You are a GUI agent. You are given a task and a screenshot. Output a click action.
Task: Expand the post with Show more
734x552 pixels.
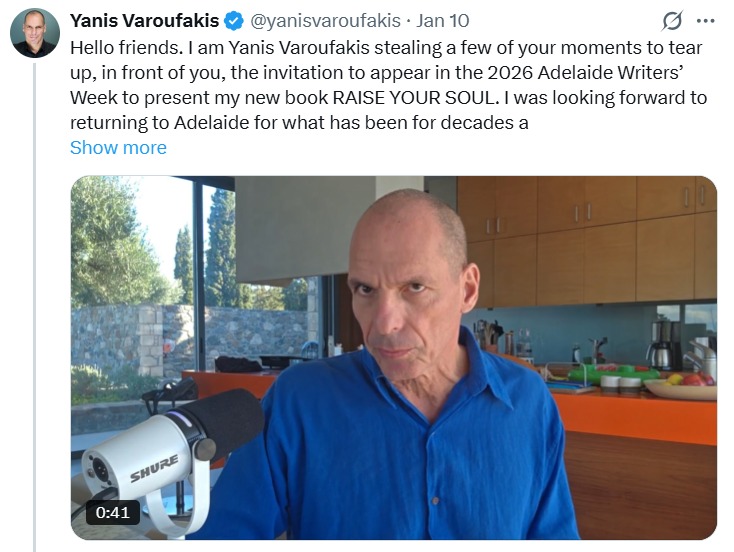[118, 147]
